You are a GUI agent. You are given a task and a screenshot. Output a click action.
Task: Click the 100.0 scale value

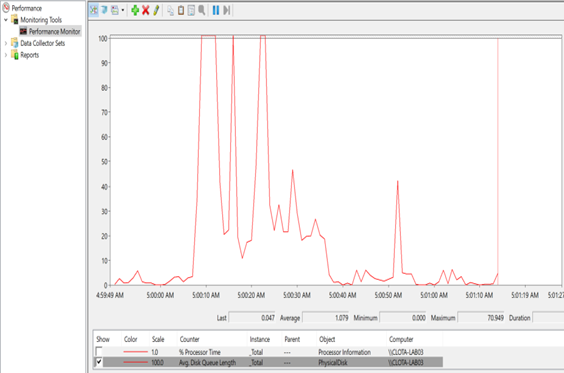[158, 363]
